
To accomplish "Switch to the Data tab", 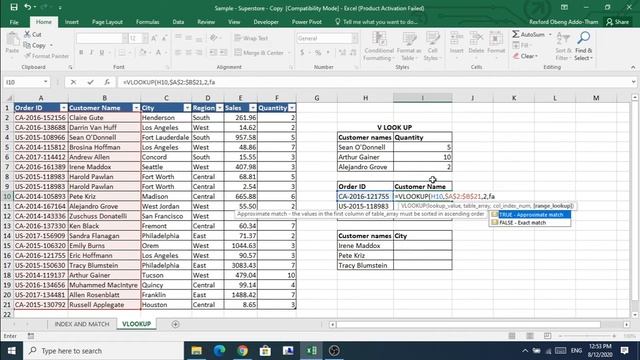I will (178, 22).
